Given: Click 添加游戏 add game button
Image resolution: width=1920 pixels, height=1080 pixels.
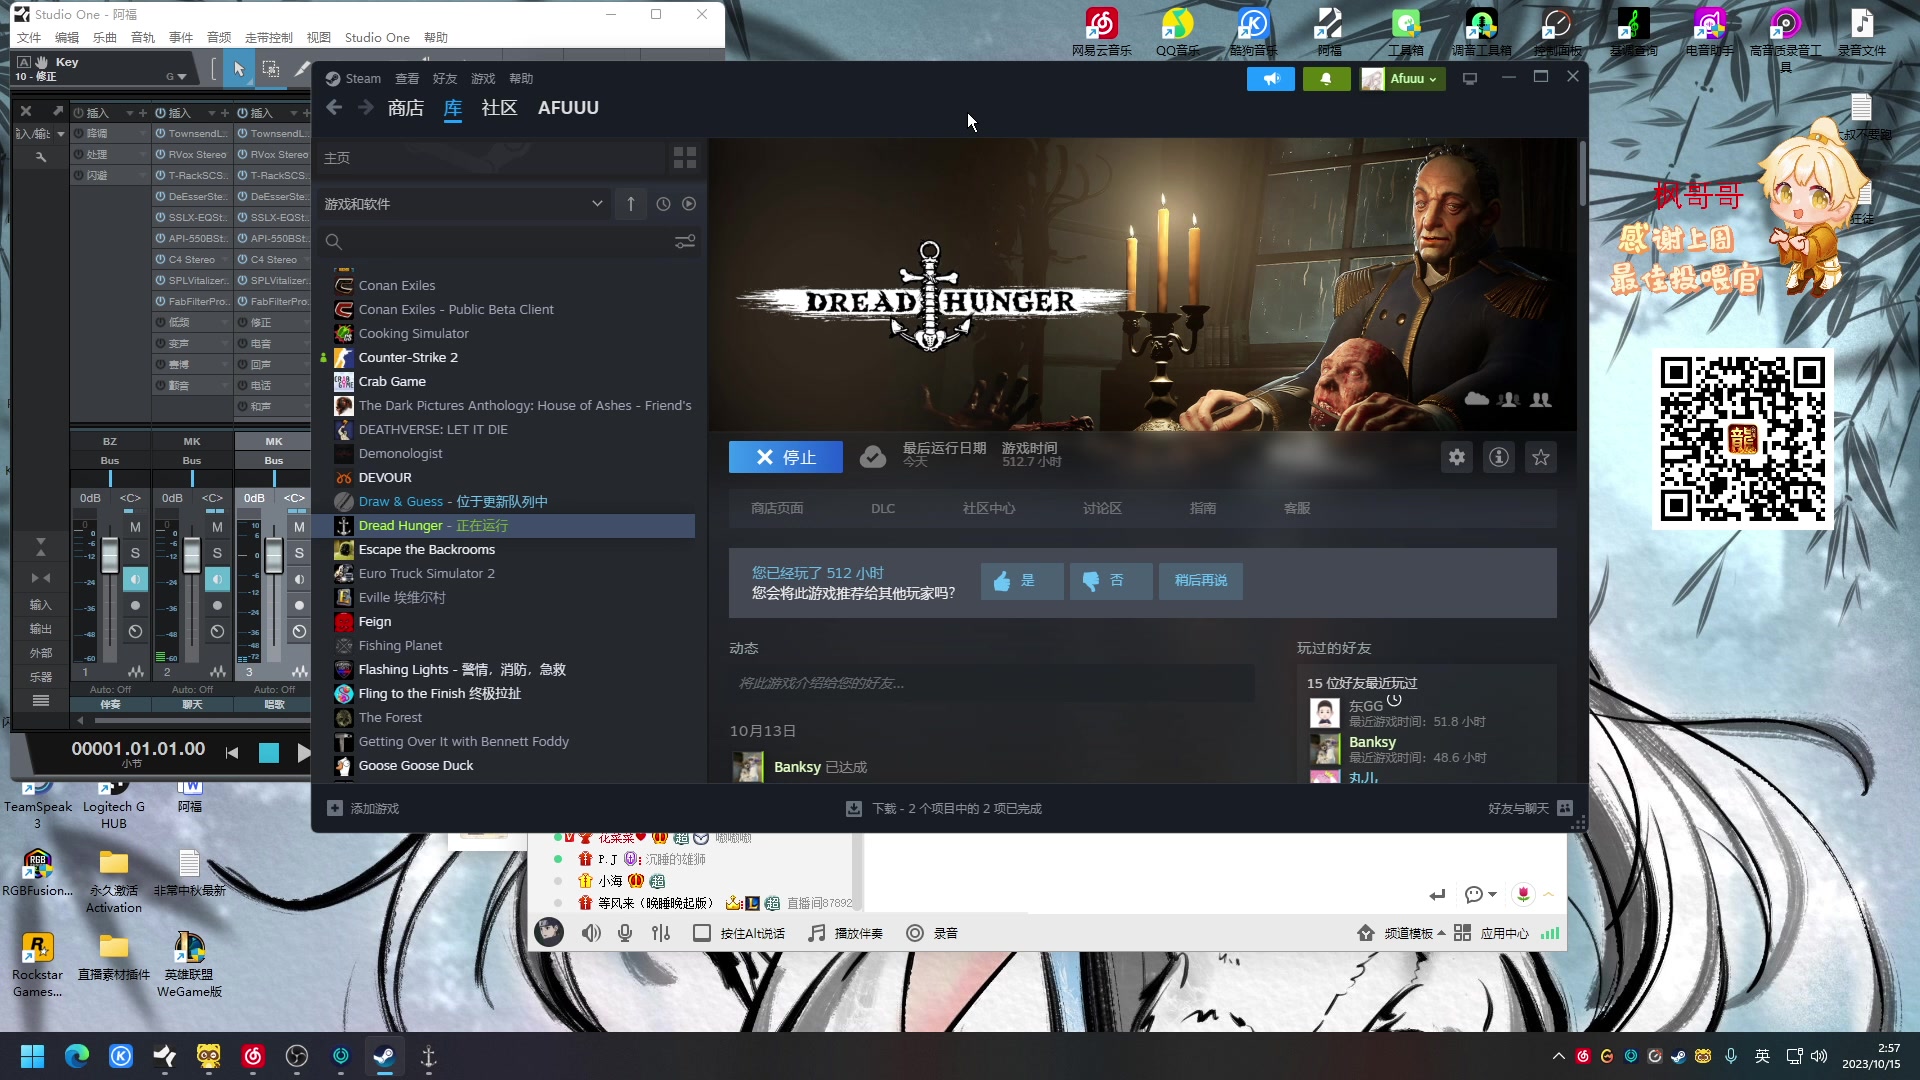Looking at the screenshot, I should coord(364,809).
